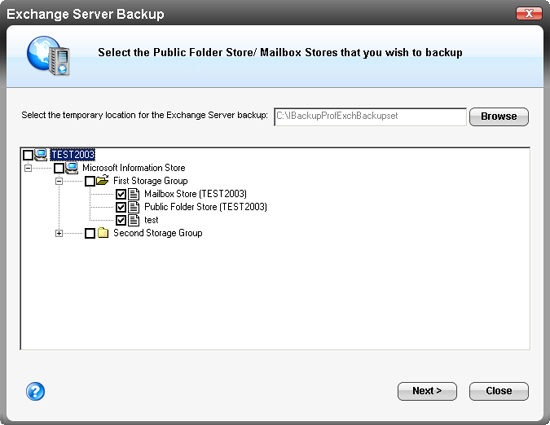Click the globe and server header icon
550x425 pixels.
[48, 55]
